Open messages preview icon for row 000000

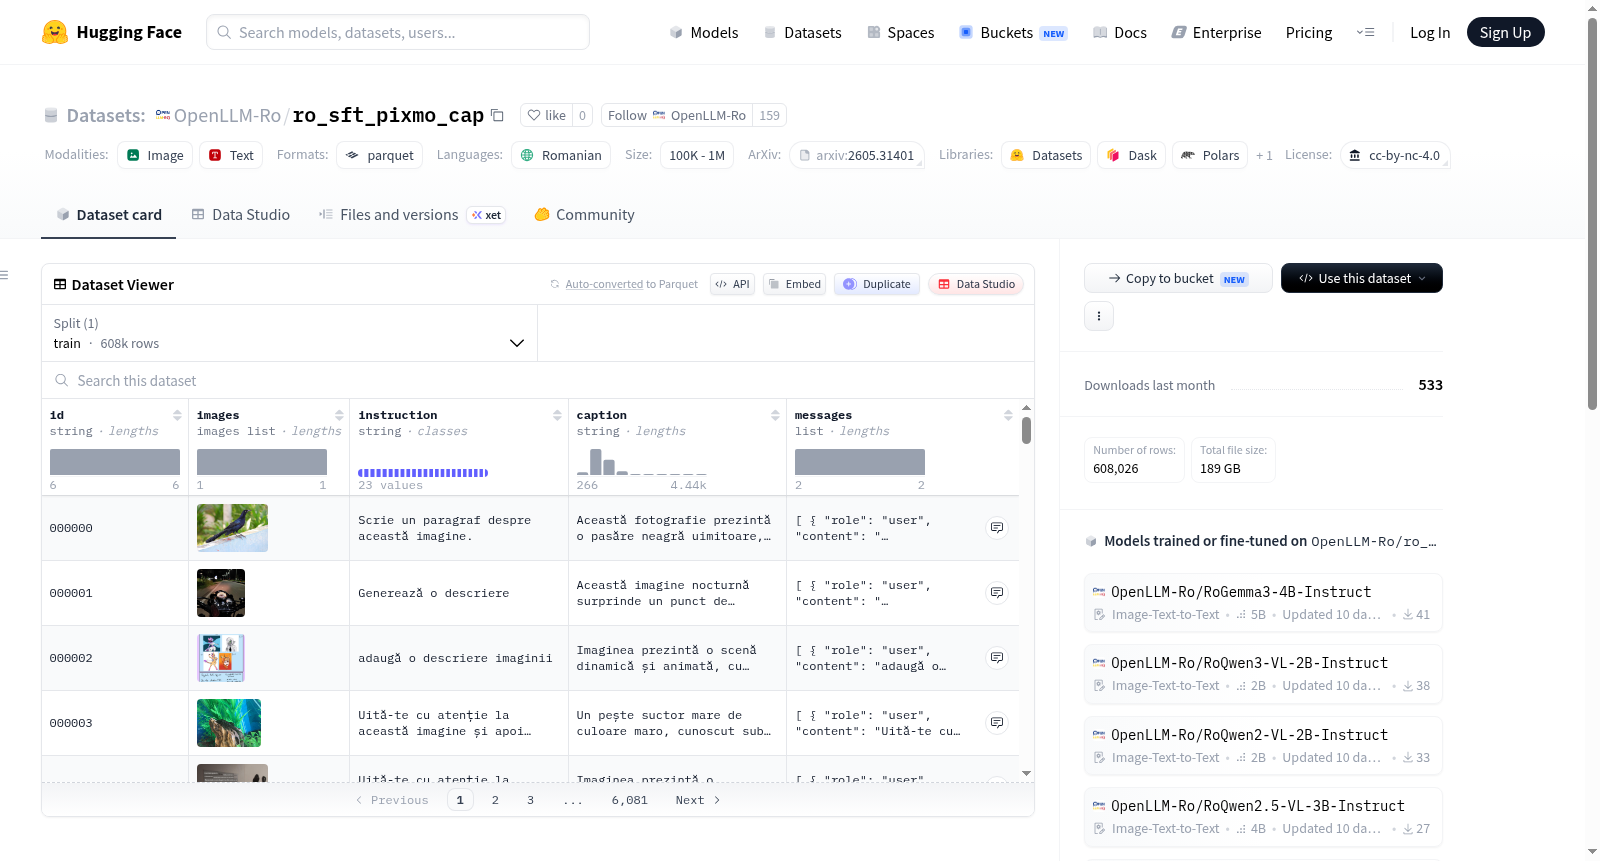tap(997, 527)
